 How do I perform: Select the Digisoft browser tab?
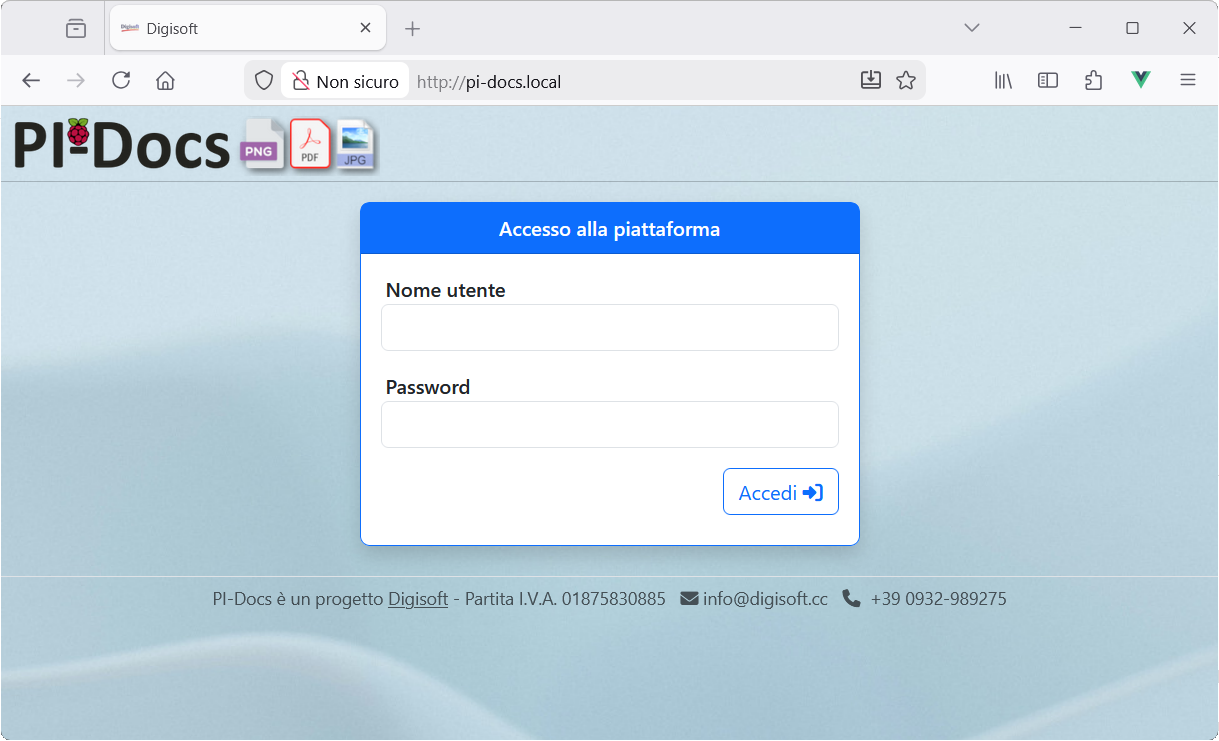(x=247, y=28)
